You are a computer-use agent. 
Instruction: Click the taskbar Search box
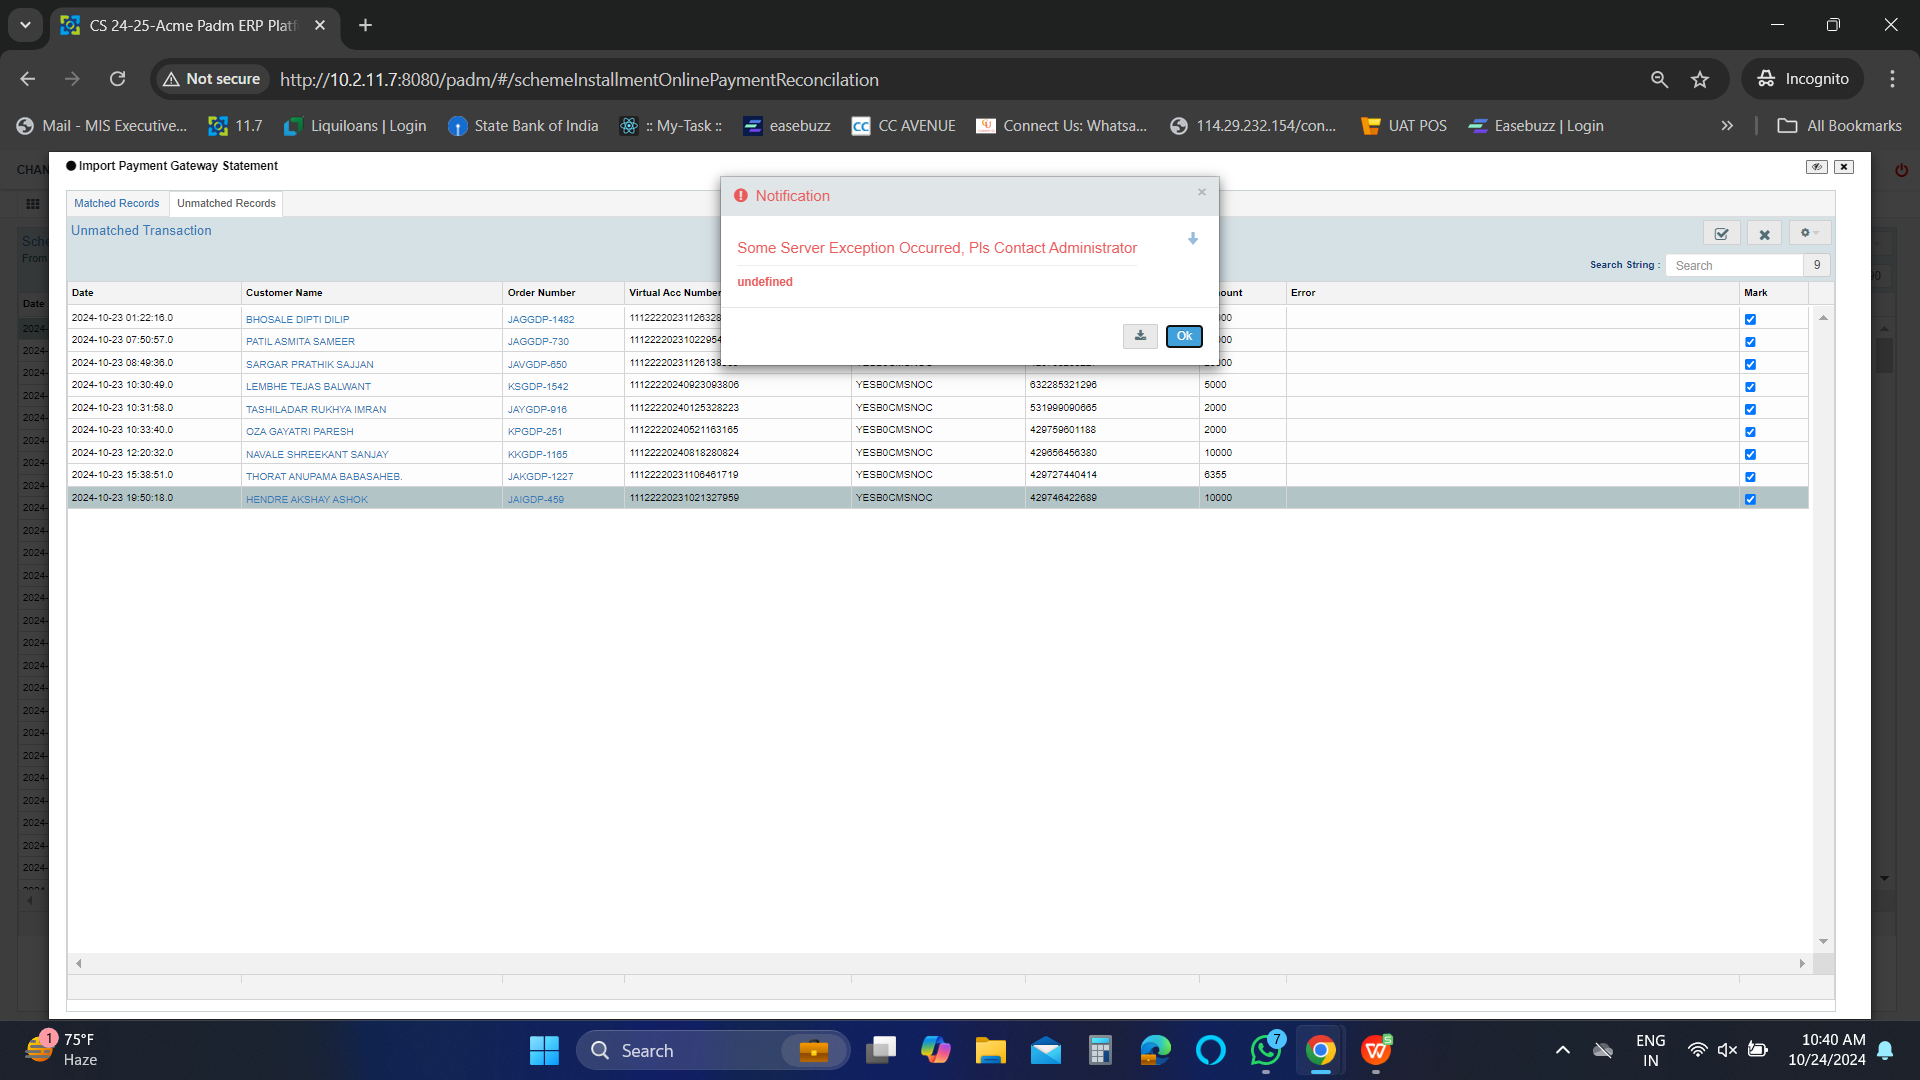712,1051
